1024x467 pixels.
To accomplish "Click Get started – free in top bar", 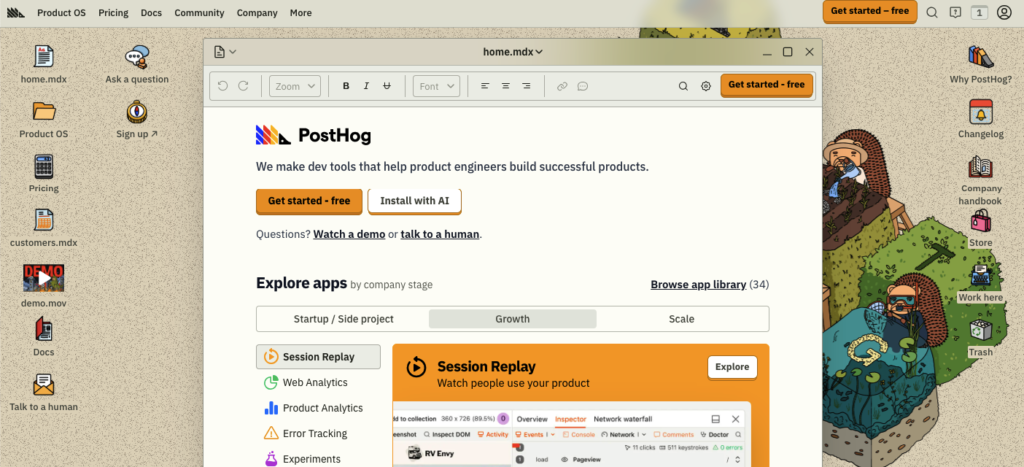I will [870, 11].
